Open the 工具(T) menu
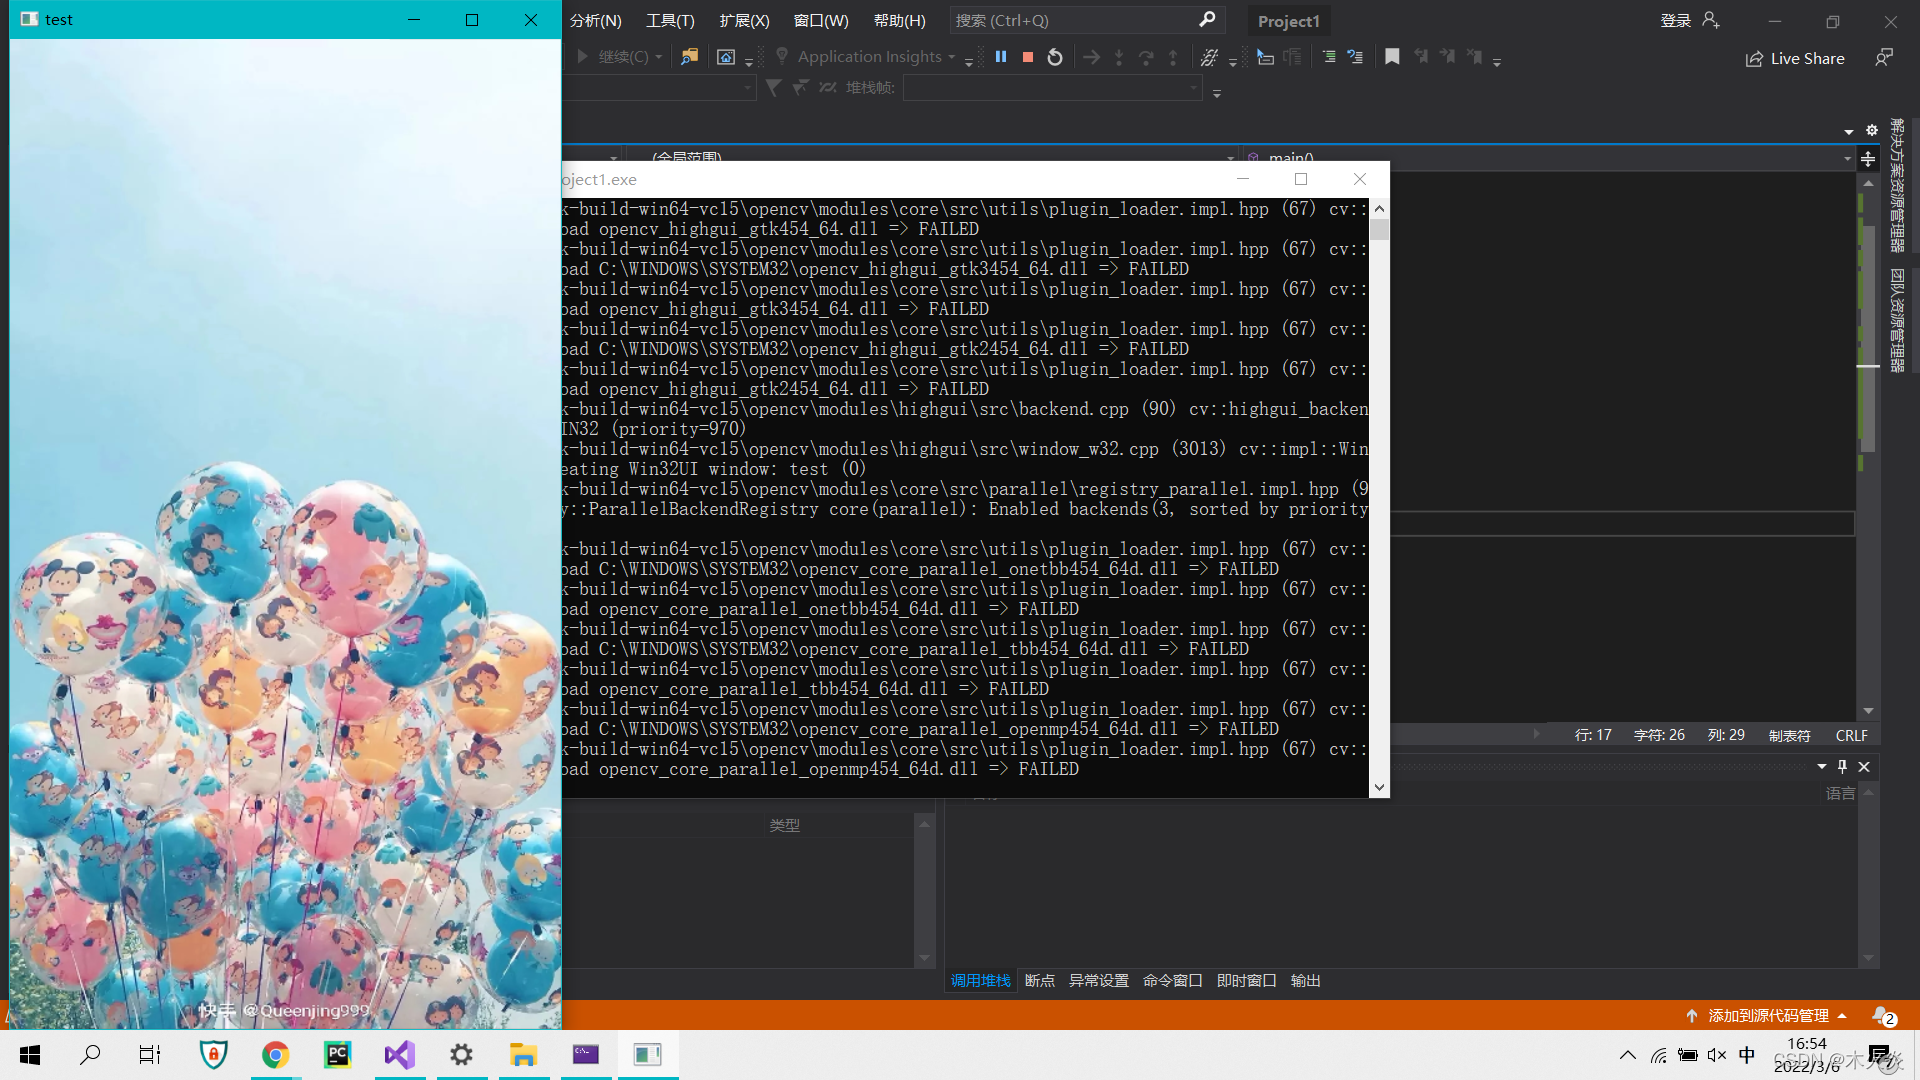 670,20
